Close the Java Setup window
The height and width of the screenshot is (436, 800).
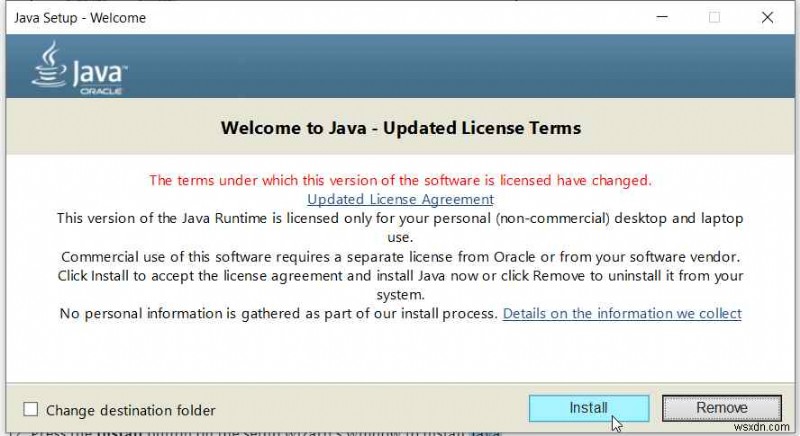[x=767, y=17]
